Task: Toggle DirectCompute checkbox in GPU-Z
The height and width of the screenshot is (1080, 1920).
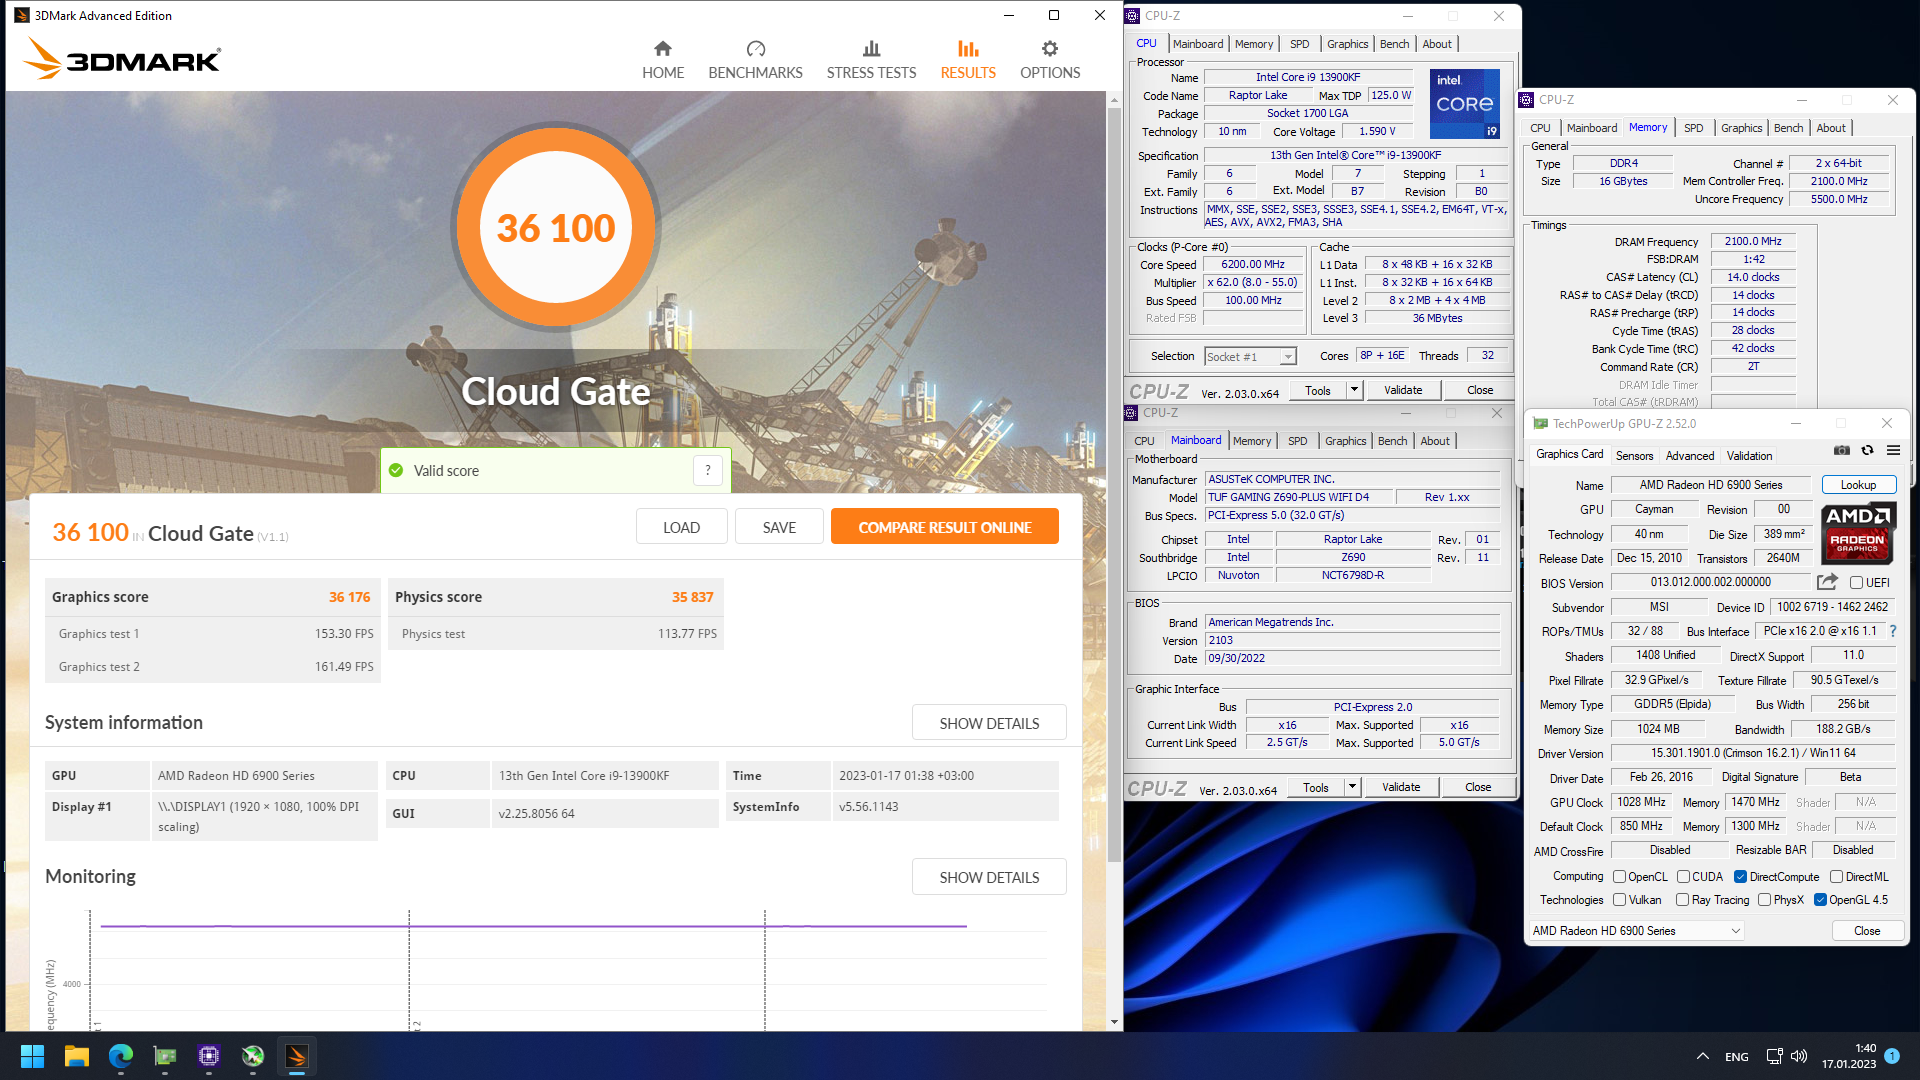Action: [x=1740, y=877]
